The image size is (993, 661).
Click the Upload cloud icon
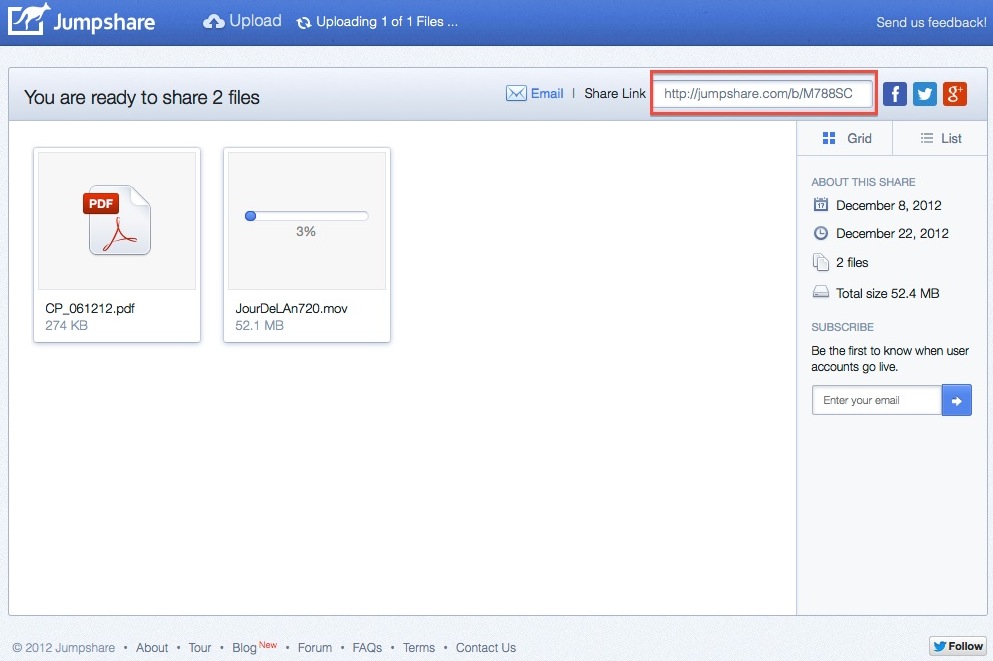point(213,21)
